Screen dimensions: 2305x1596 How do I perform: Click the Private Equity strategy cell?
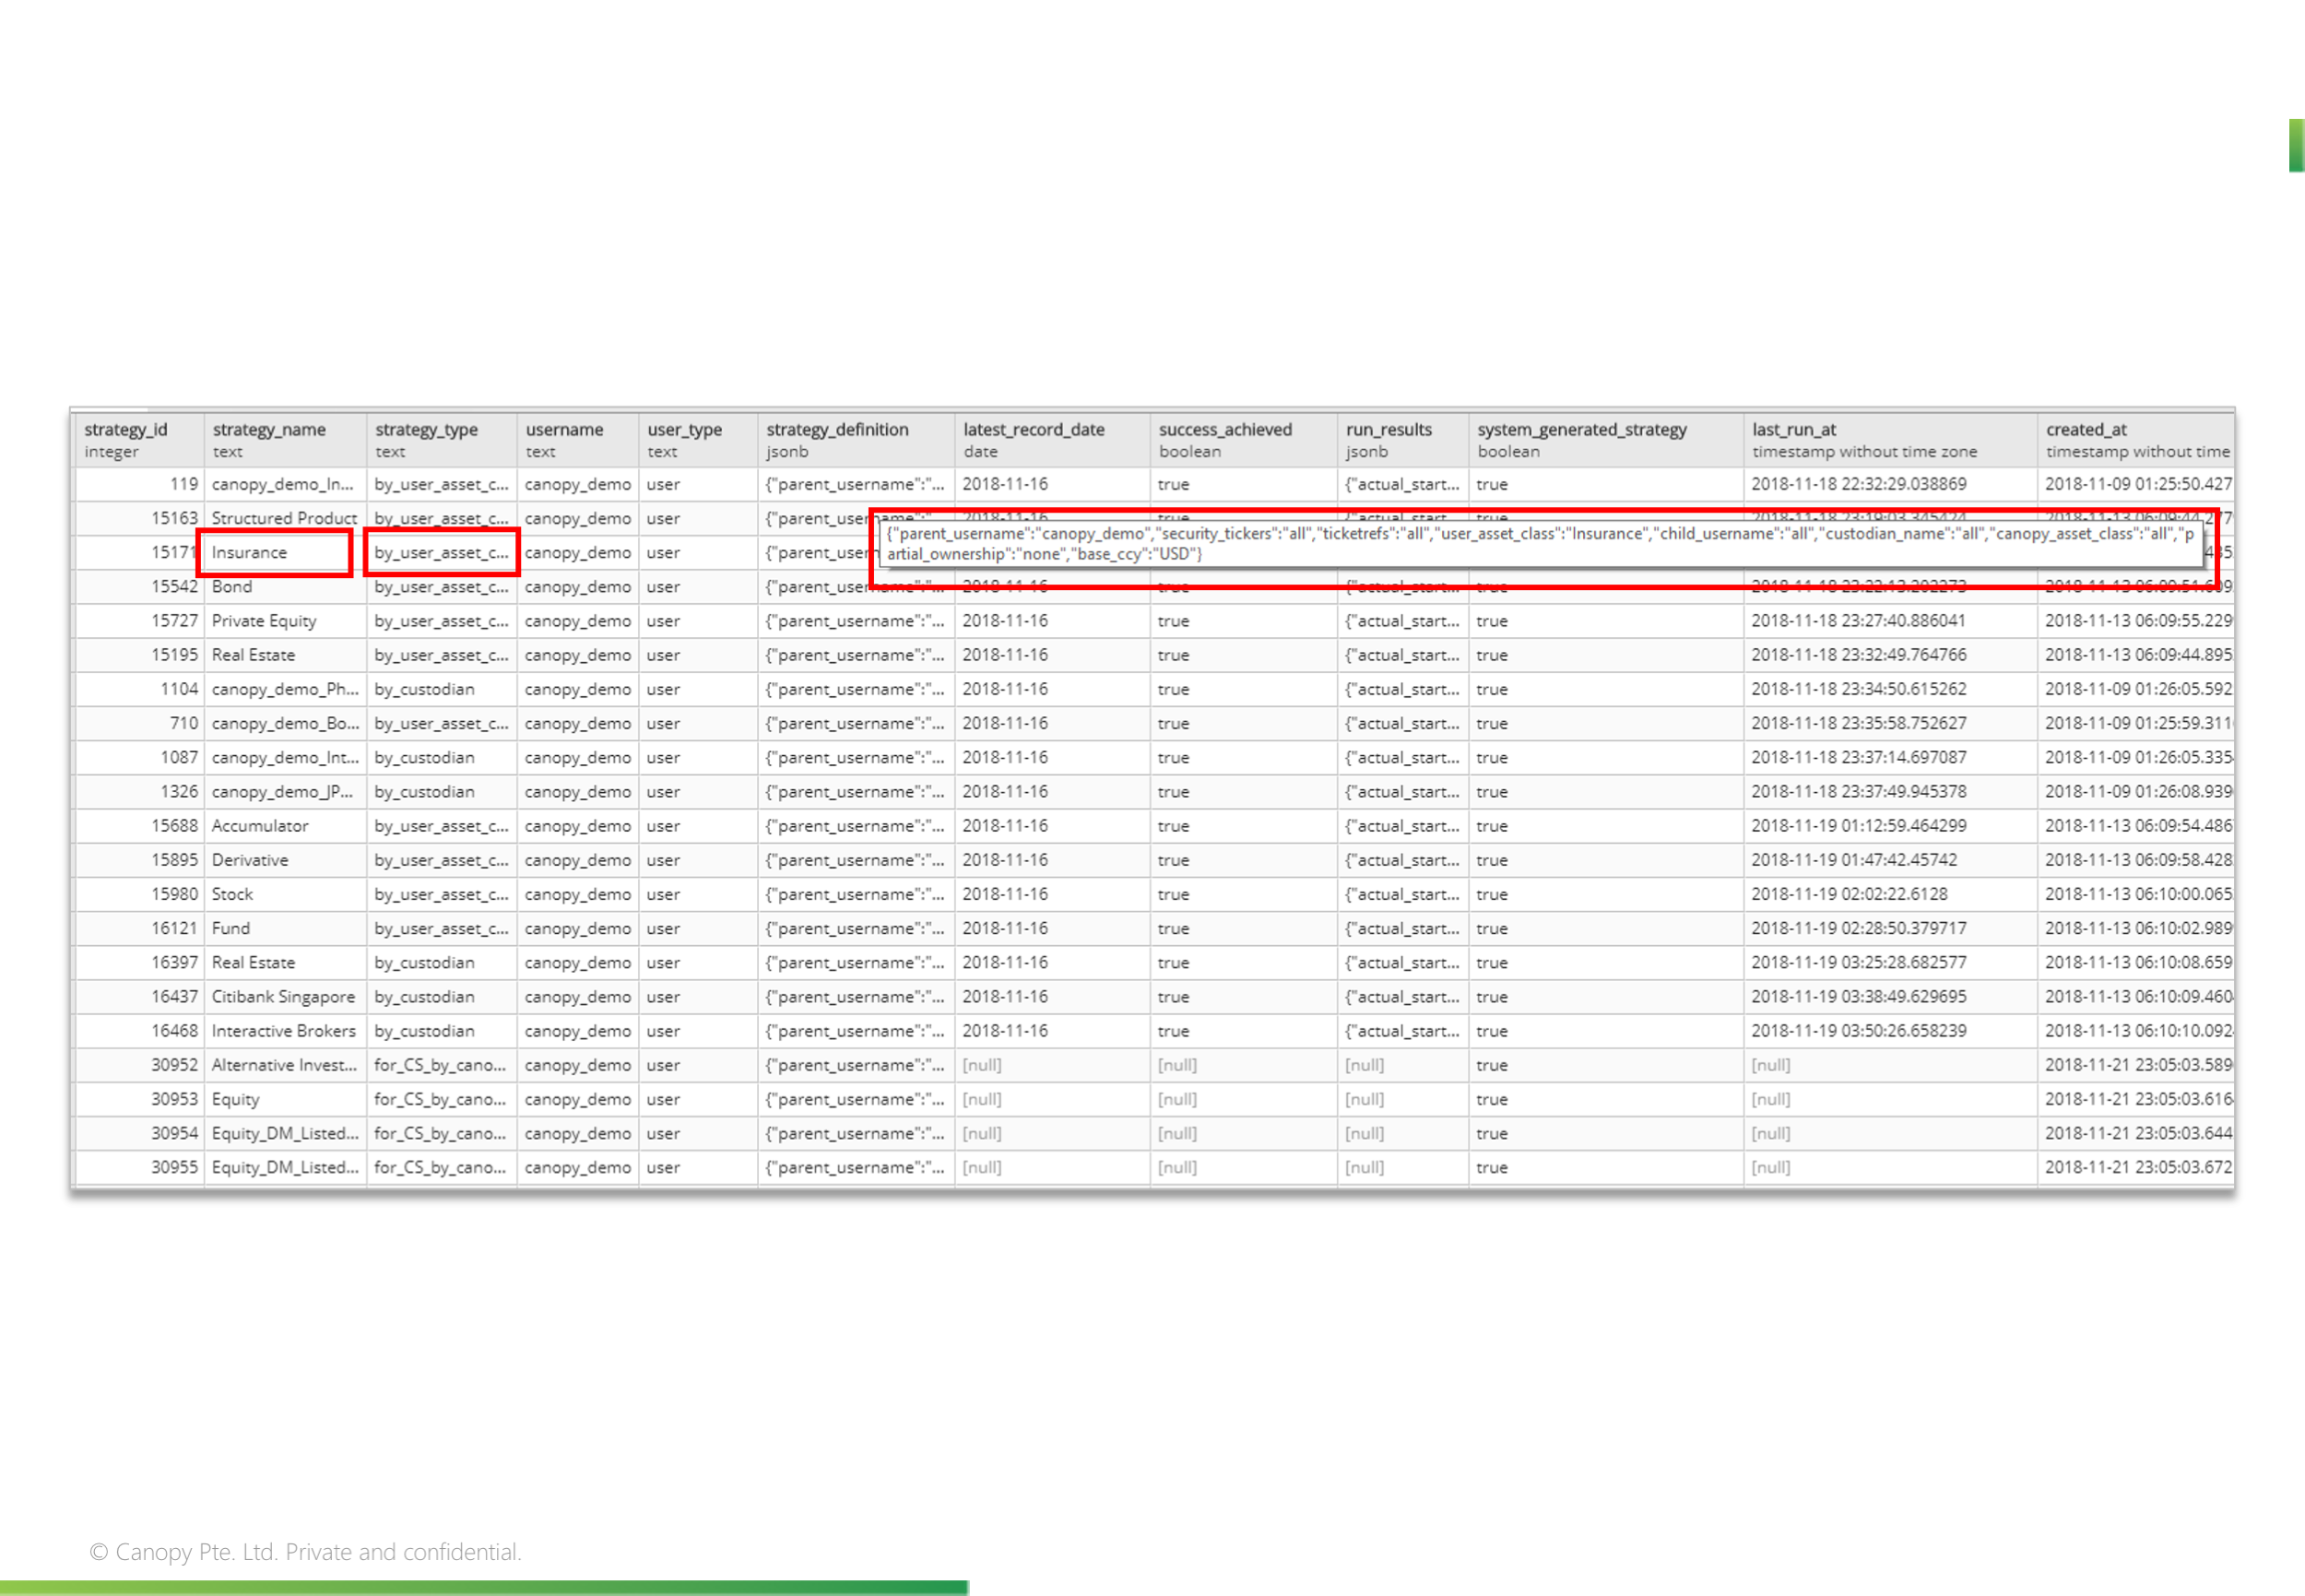pos(264,621)
